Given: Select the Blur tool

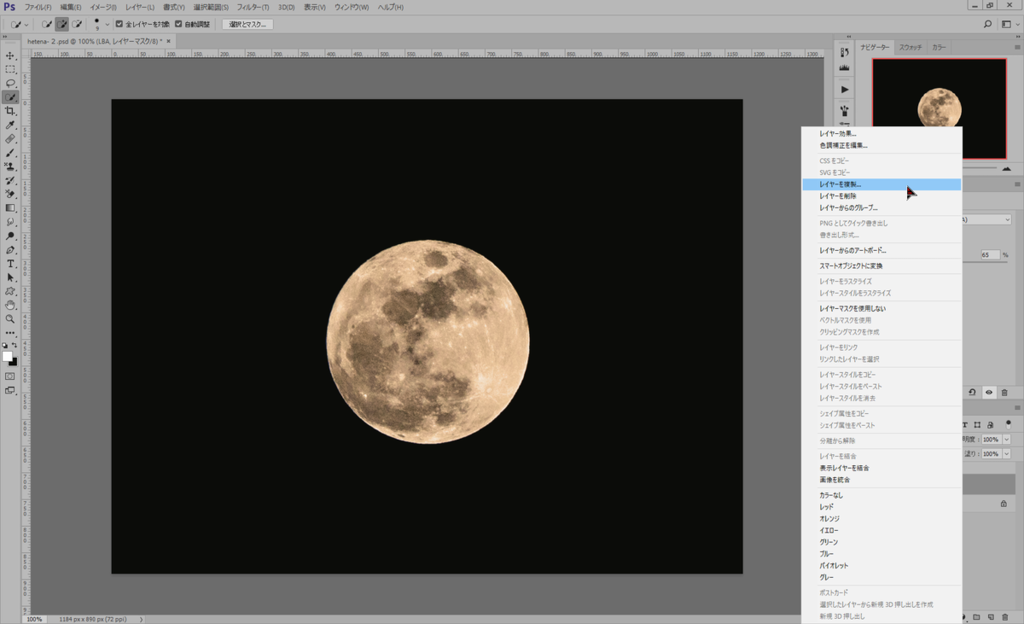Looking at the screenshot, I should coord(10,222).
